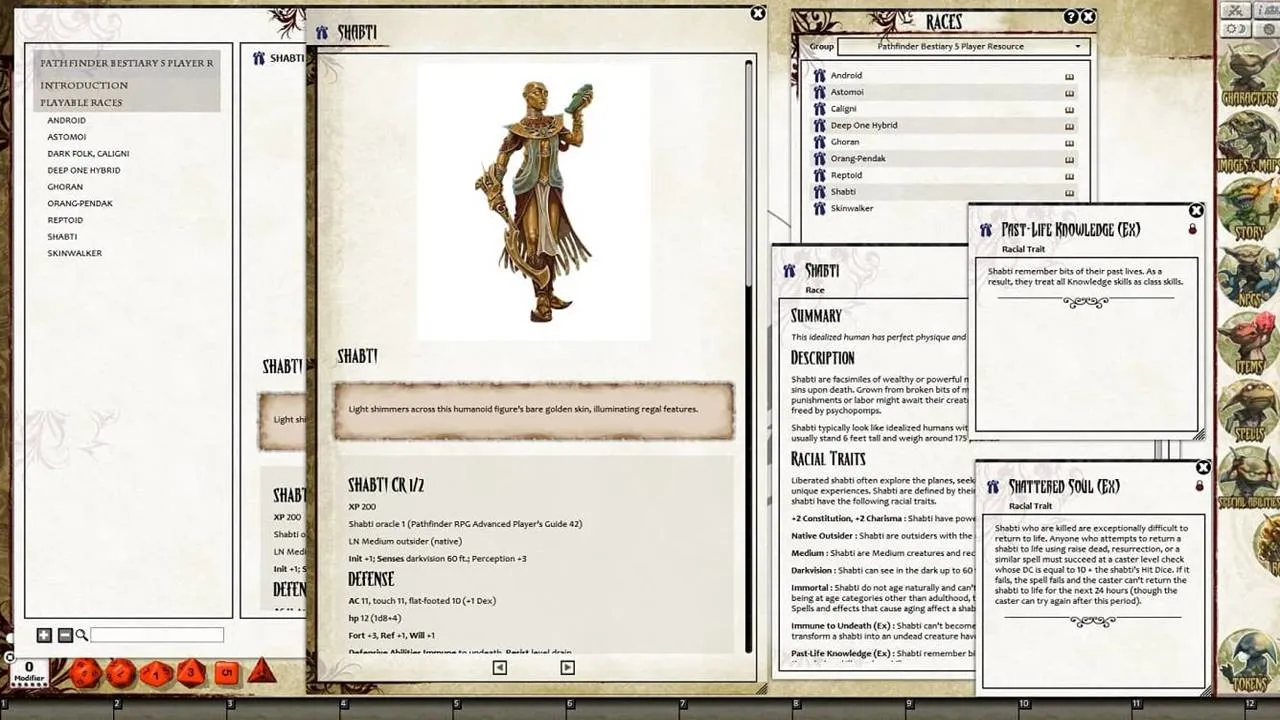The image size is (1280, 720).
Task: Click the Shabti character artwork image
Action: (x=534, y=202)
